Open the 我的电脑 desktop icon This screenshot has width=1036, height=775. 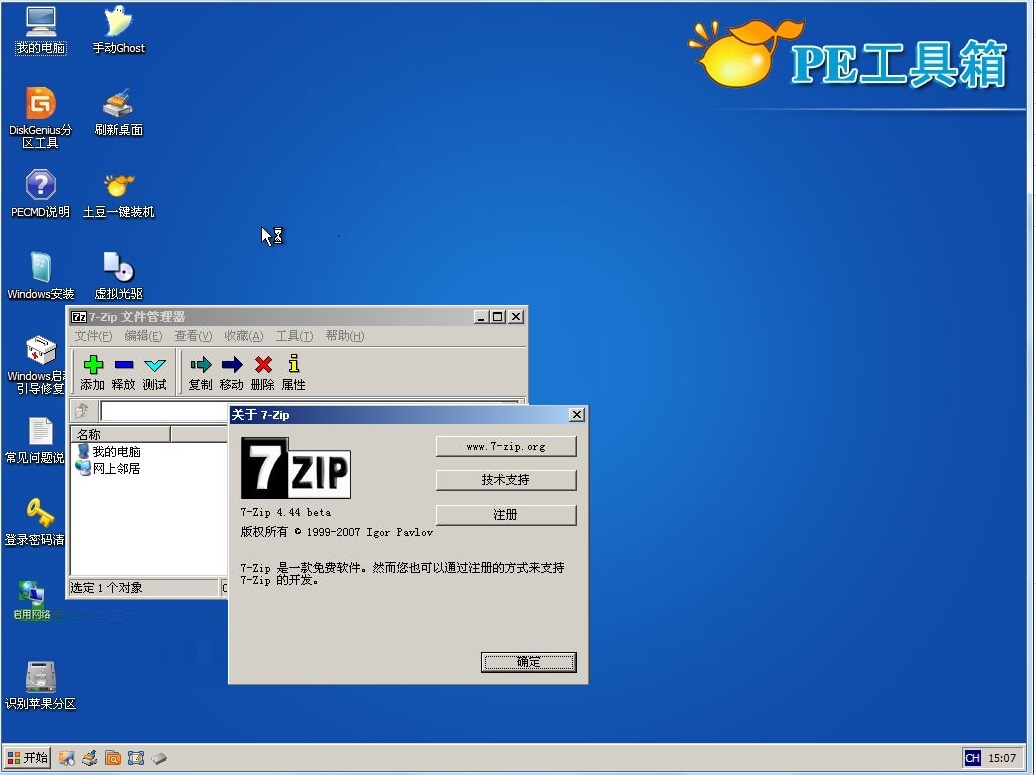[x=40, y=30]
